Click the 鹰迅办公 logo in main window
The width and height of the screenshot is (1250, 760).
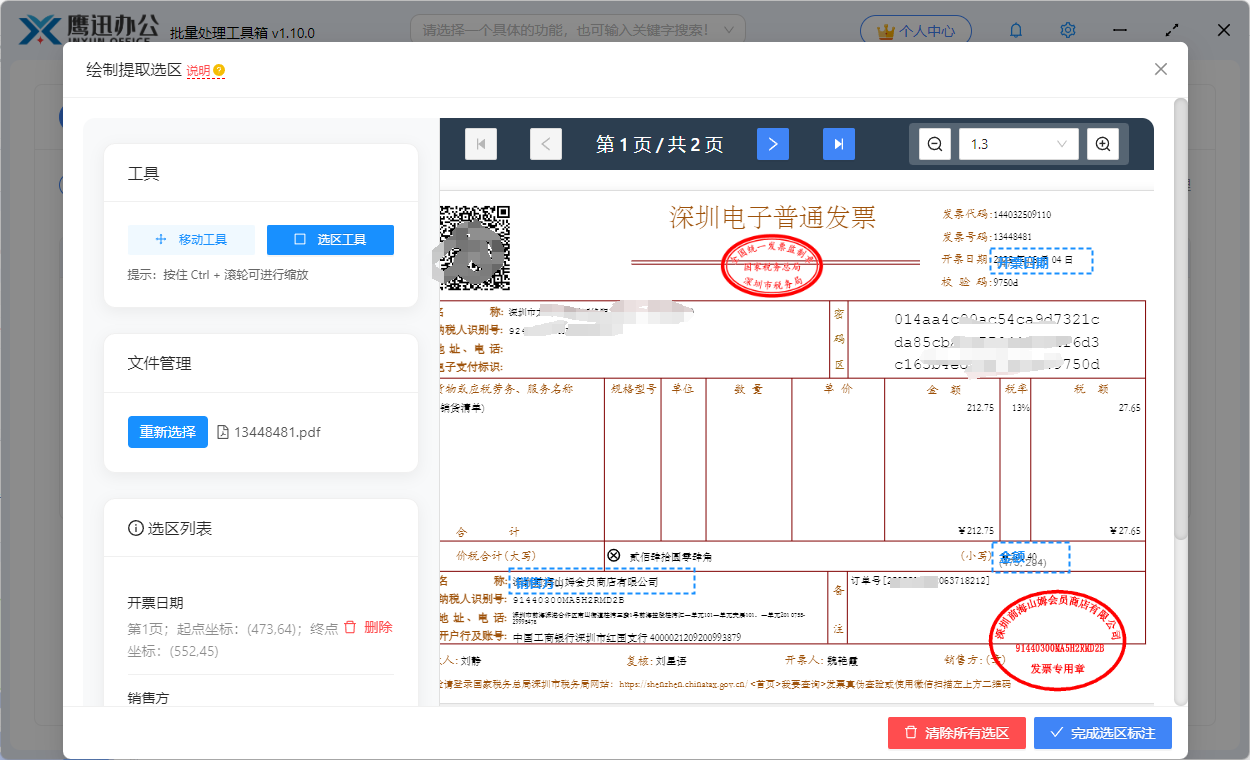89,30
